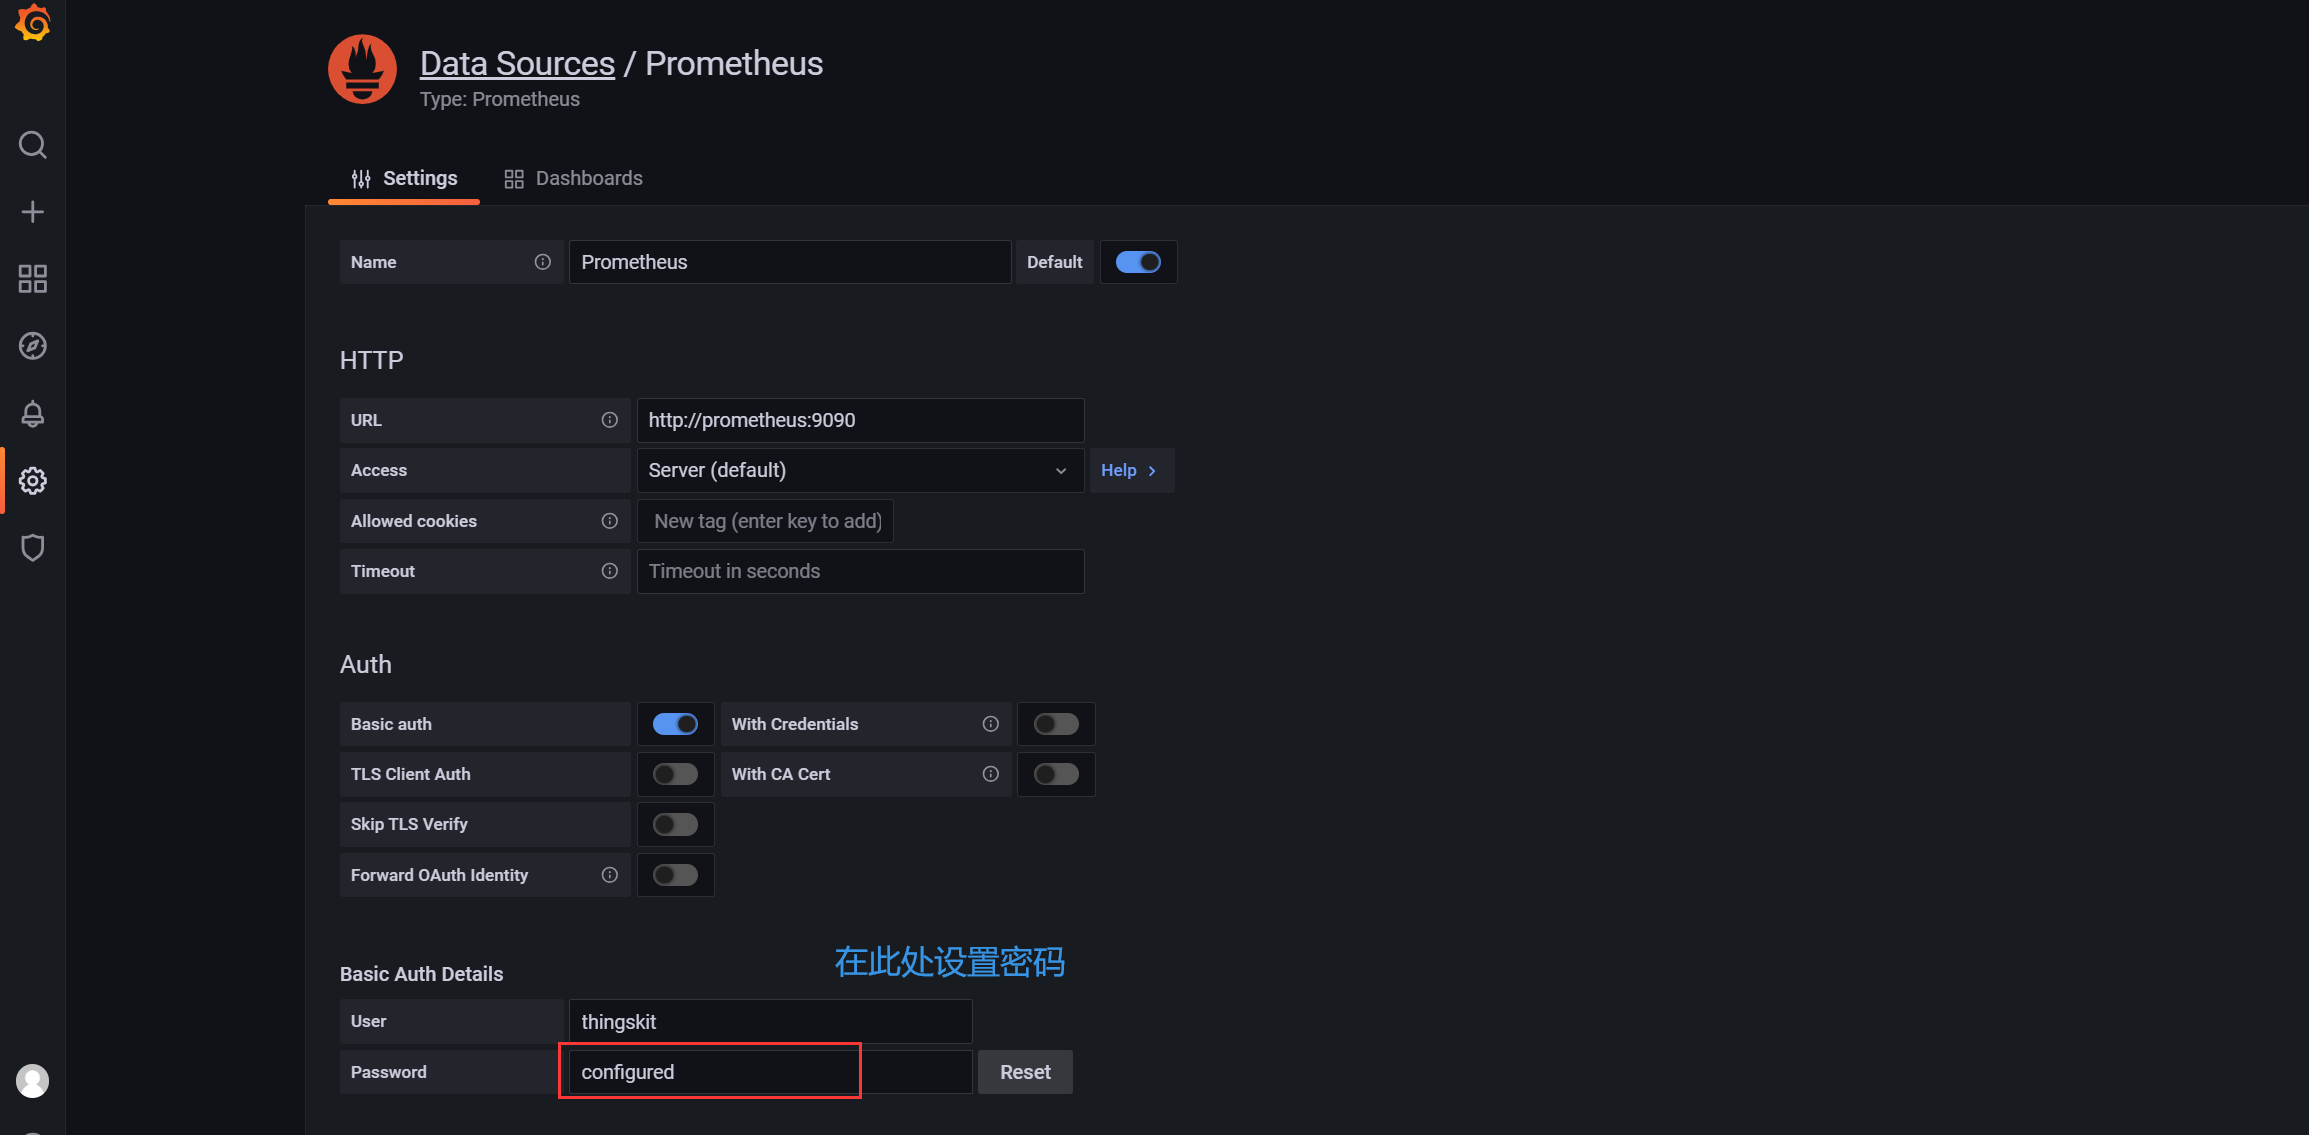Open the Grafana home logo
This screenshot has width=2309, height=1135.
click(x=33, y=22)
